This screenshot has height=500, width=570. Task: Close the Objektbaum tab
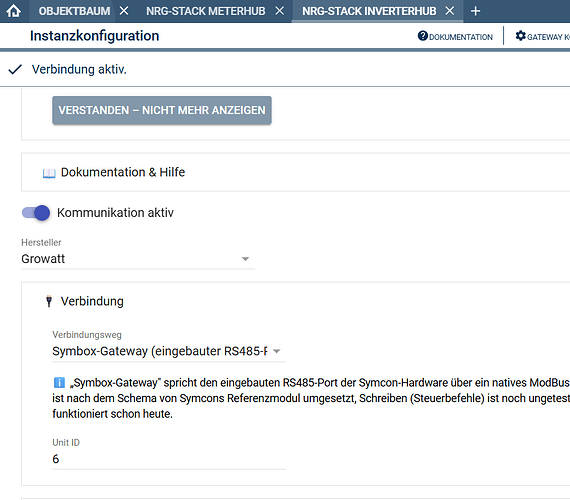[124, 11]
